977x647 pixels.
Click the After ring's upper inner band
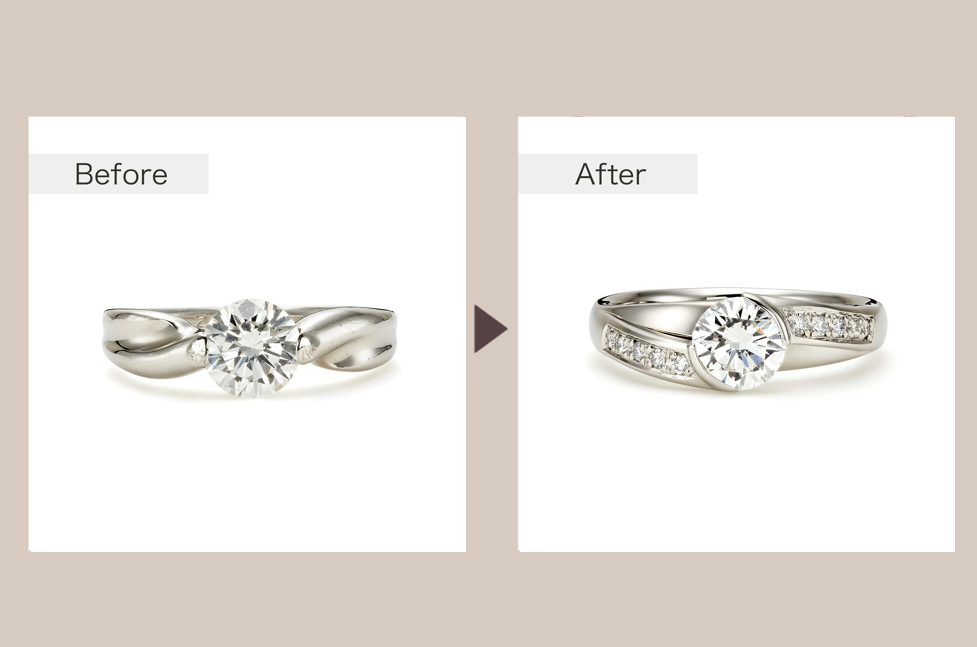[735, 295]
